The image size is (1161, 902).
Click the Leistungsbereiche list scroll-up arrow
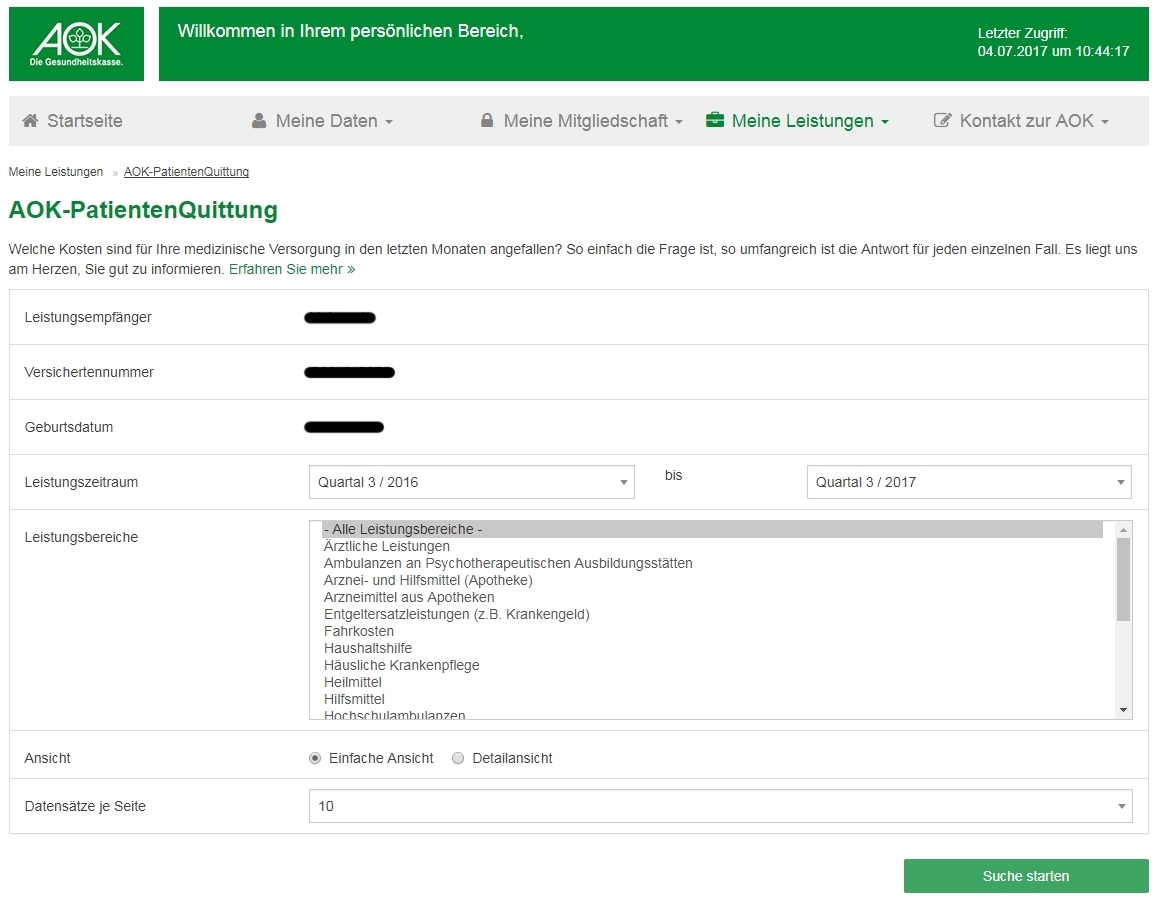pos(1123,529)
